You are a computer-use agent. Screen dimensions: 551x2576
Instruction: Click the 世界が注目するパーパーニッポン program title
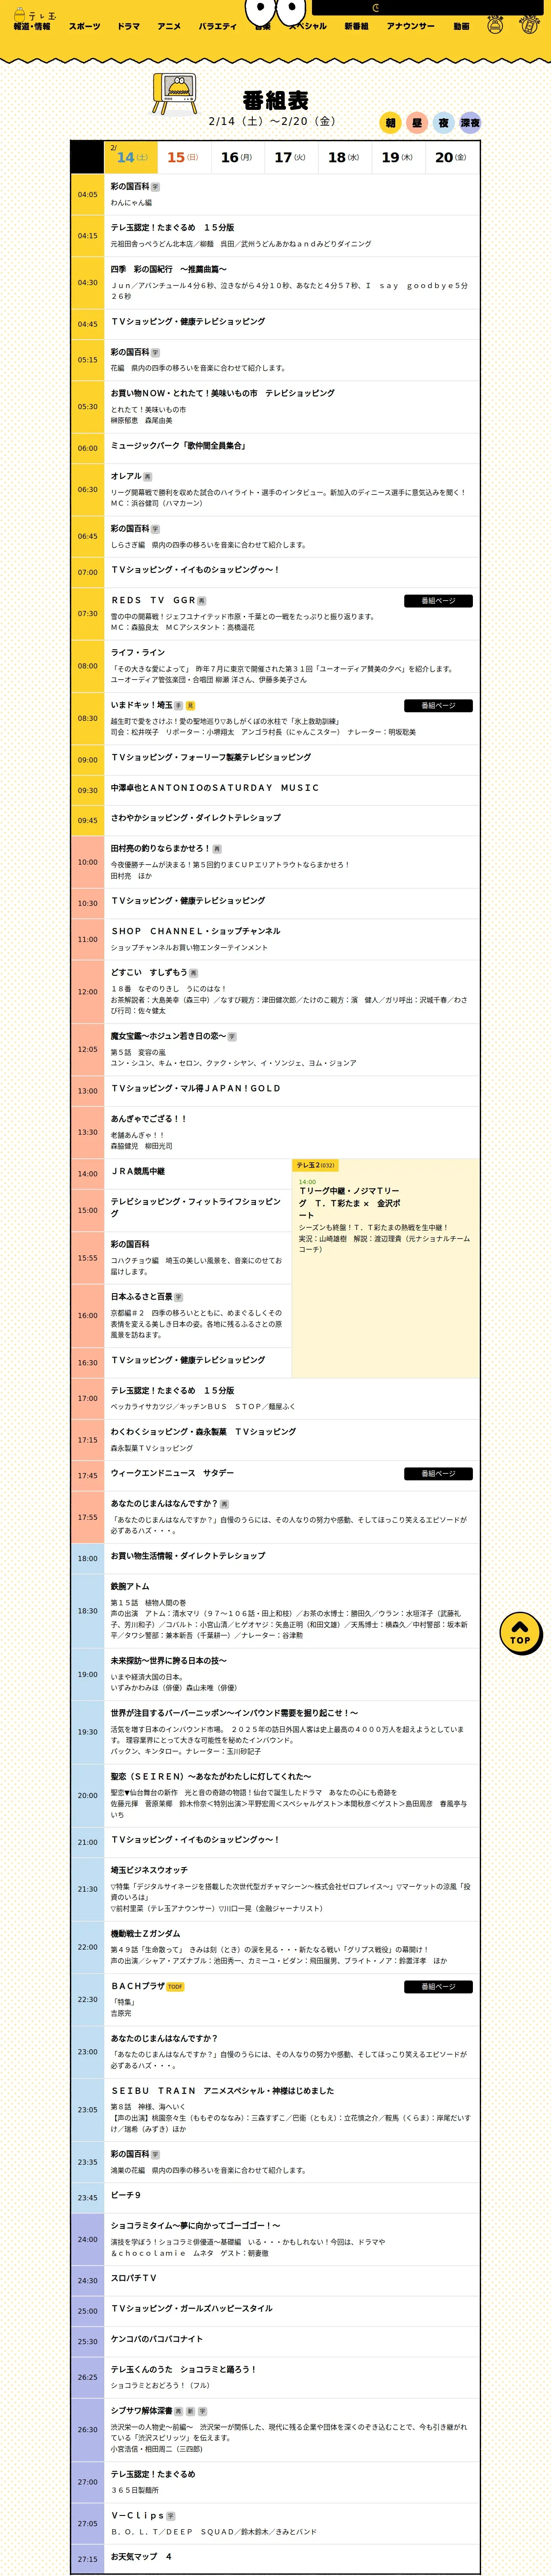[234, 1713]
